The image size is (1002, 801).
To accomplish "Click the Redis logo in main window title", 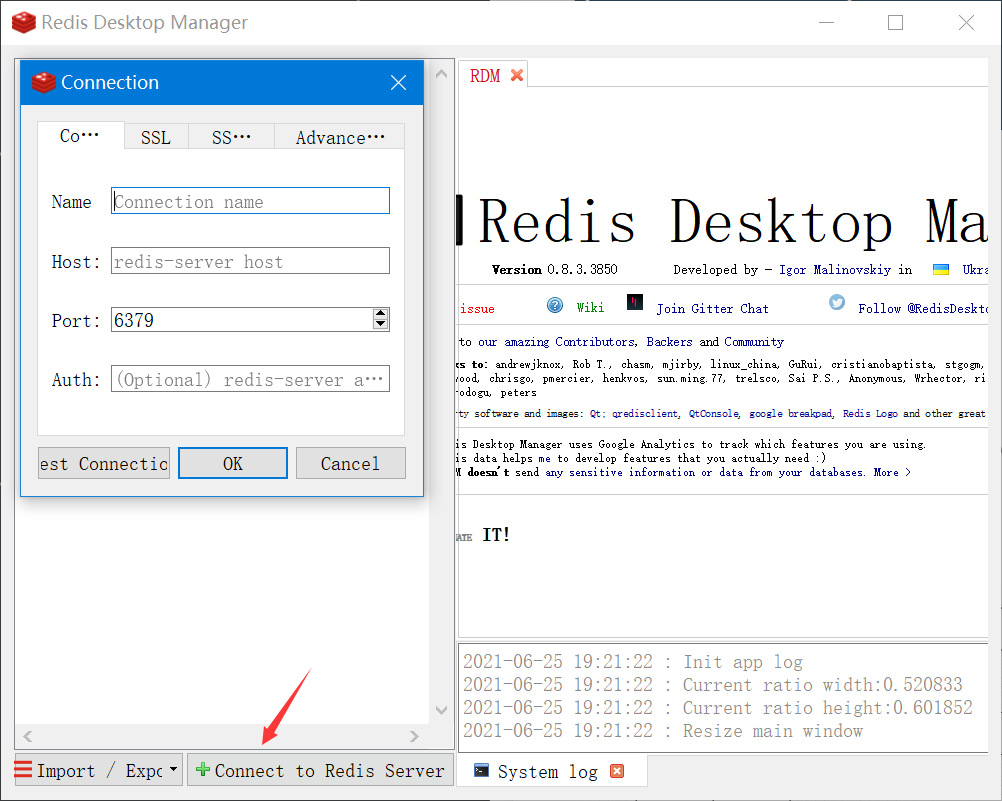I will click(24, 22).
